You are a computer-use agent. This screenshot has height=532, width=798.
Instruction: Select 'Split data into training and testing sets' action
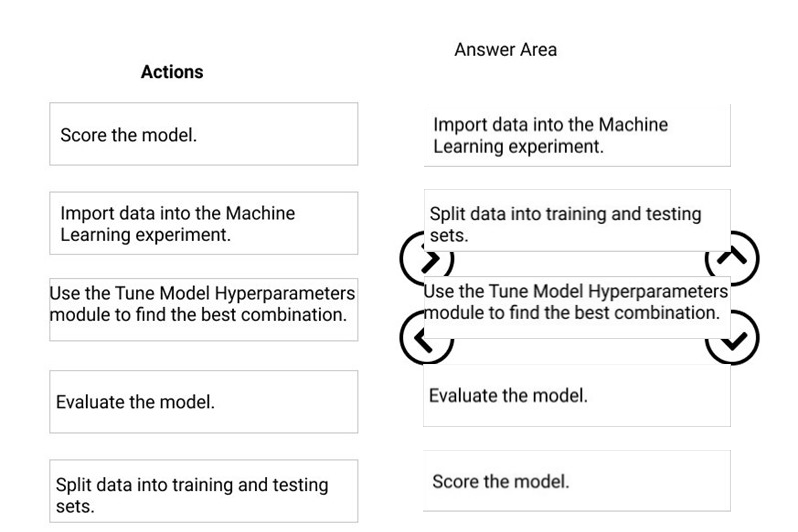[204, 491]
